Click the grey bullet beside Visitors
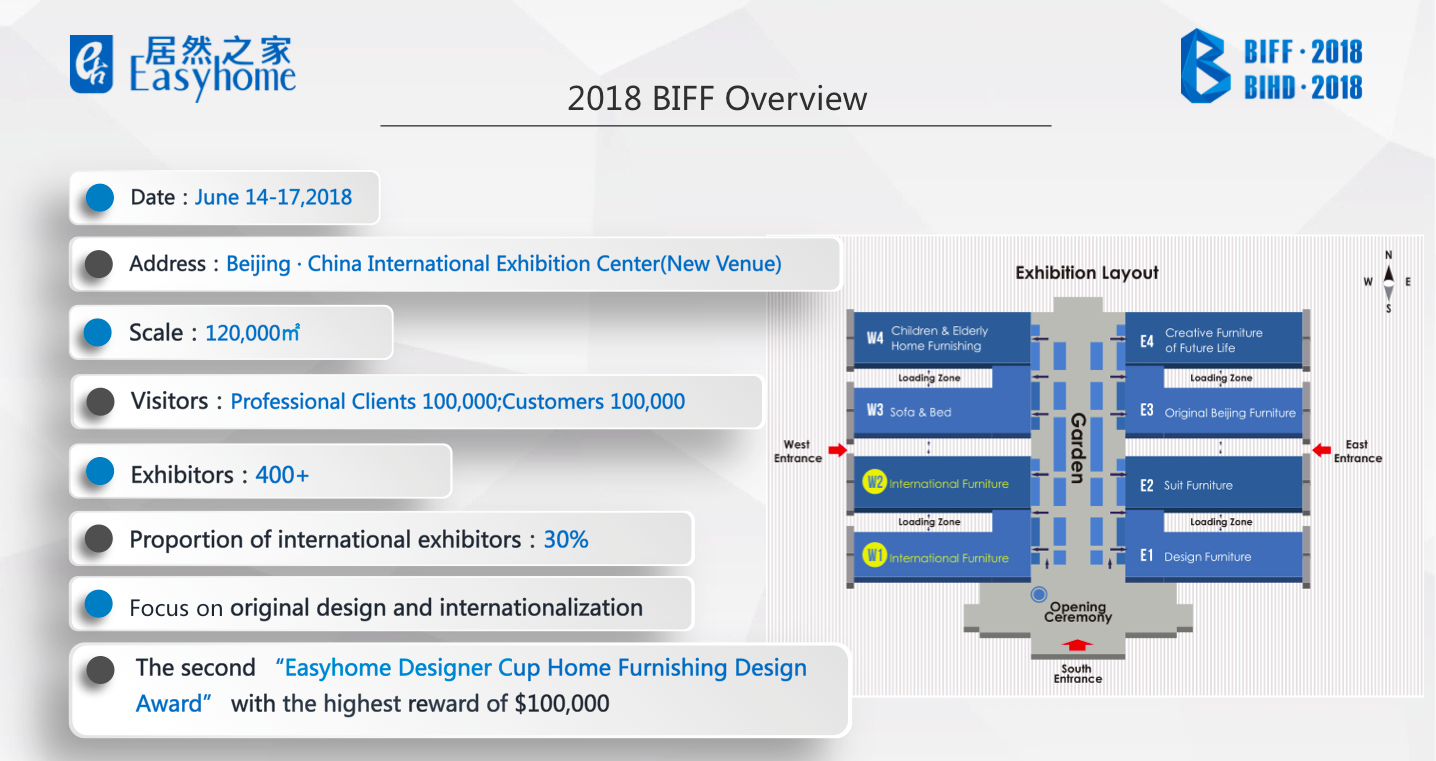The width and height of the screenshot is (1436, 761). tap(100, 401)
